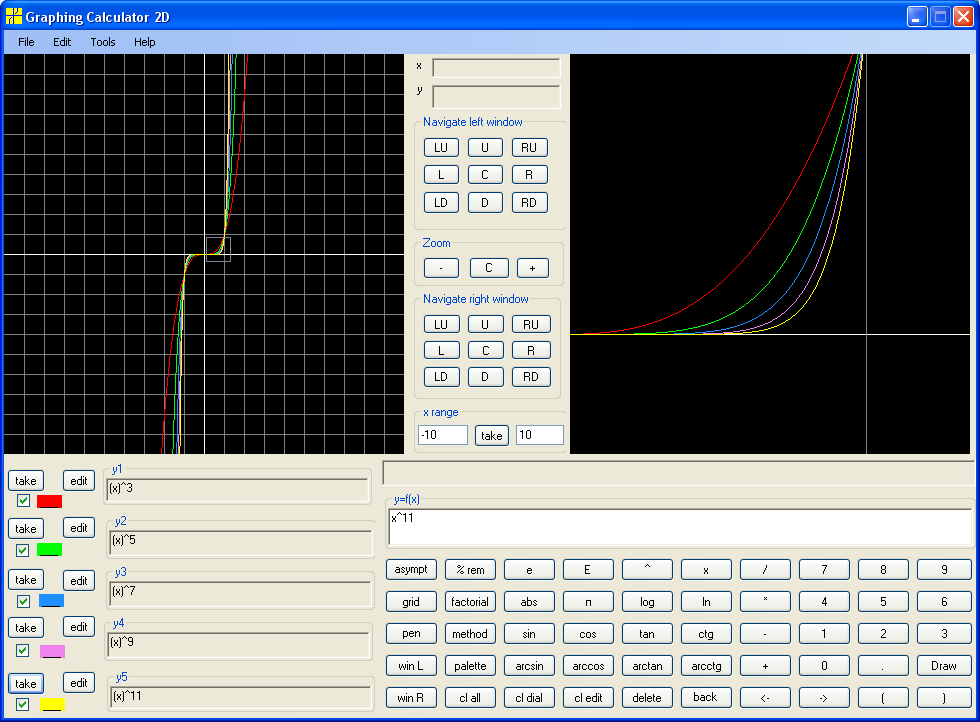This screenshot has width=980, height=722.
Task: Insert the natural log ln function
Action: point(706,601)
